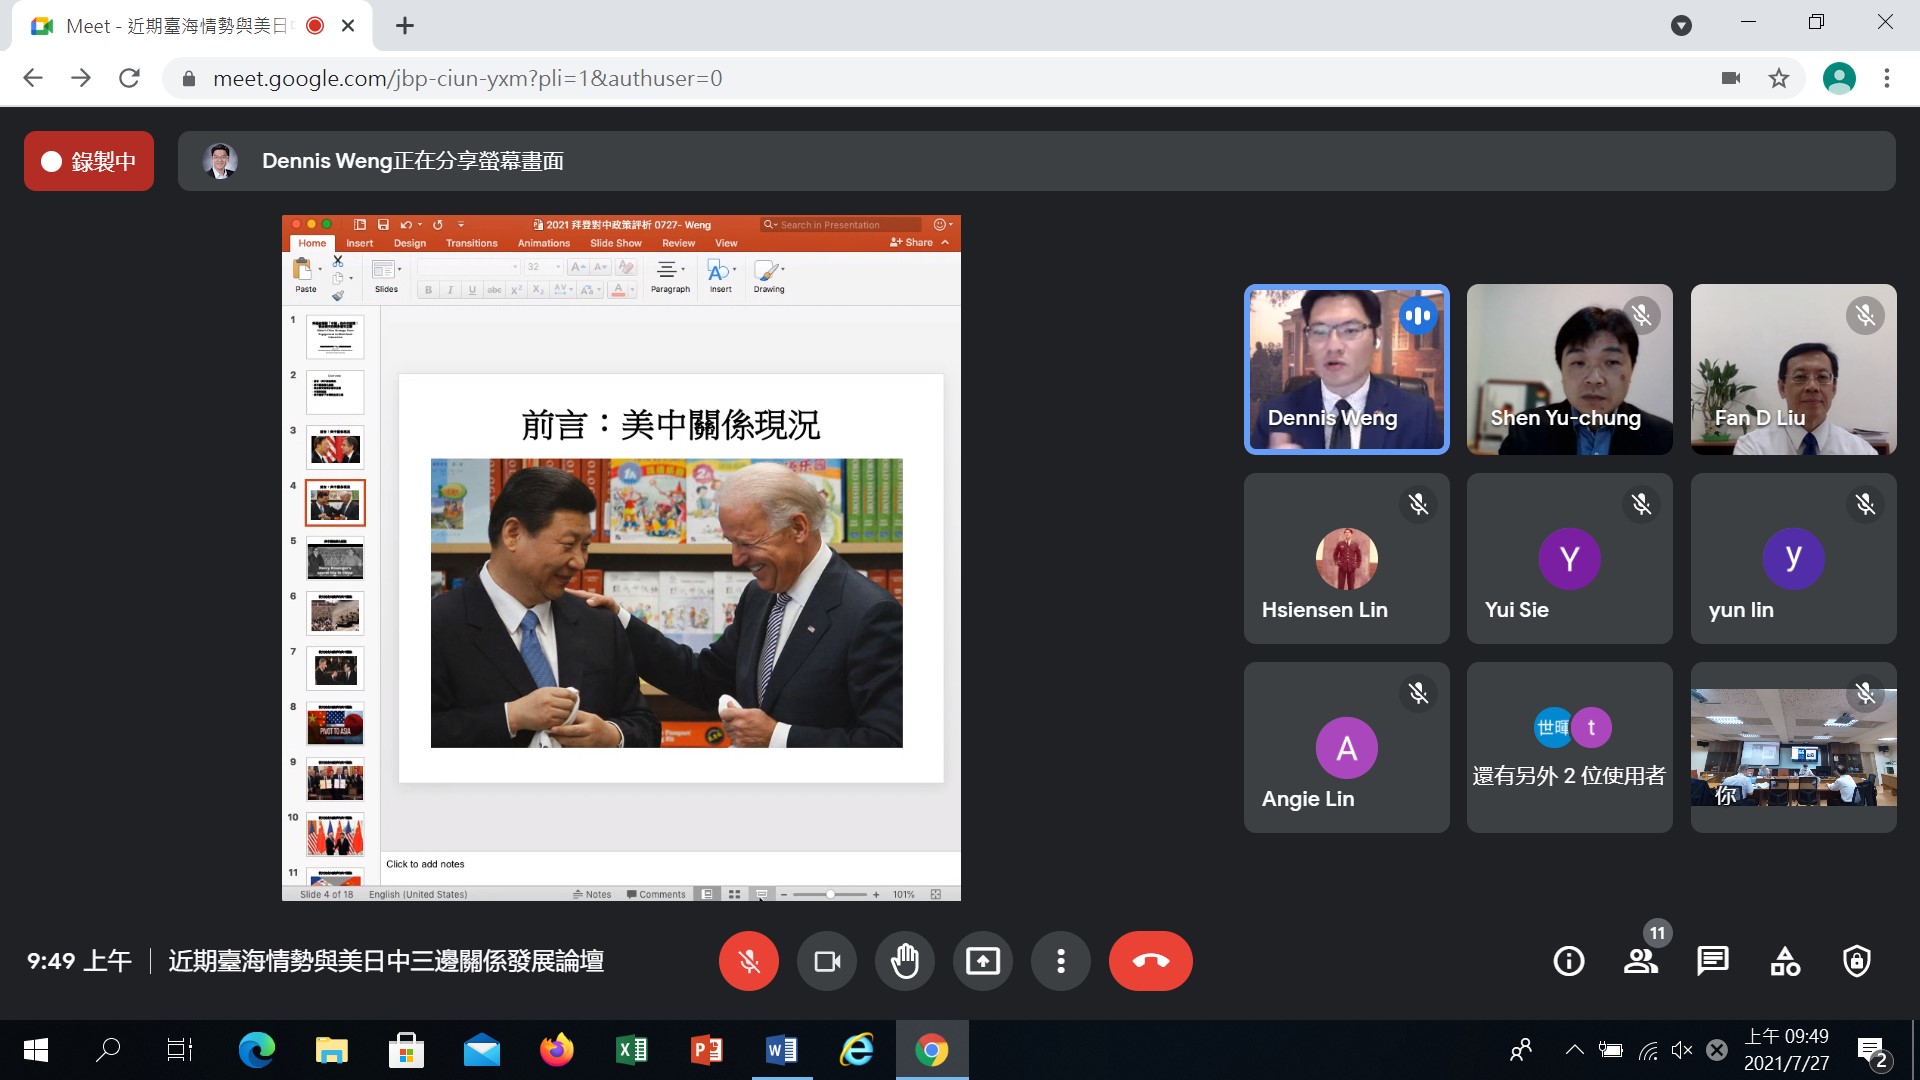Leave call with red hang-up button
Viewport: 1920px width, 1080px height.
click(x=1150, y=961)
